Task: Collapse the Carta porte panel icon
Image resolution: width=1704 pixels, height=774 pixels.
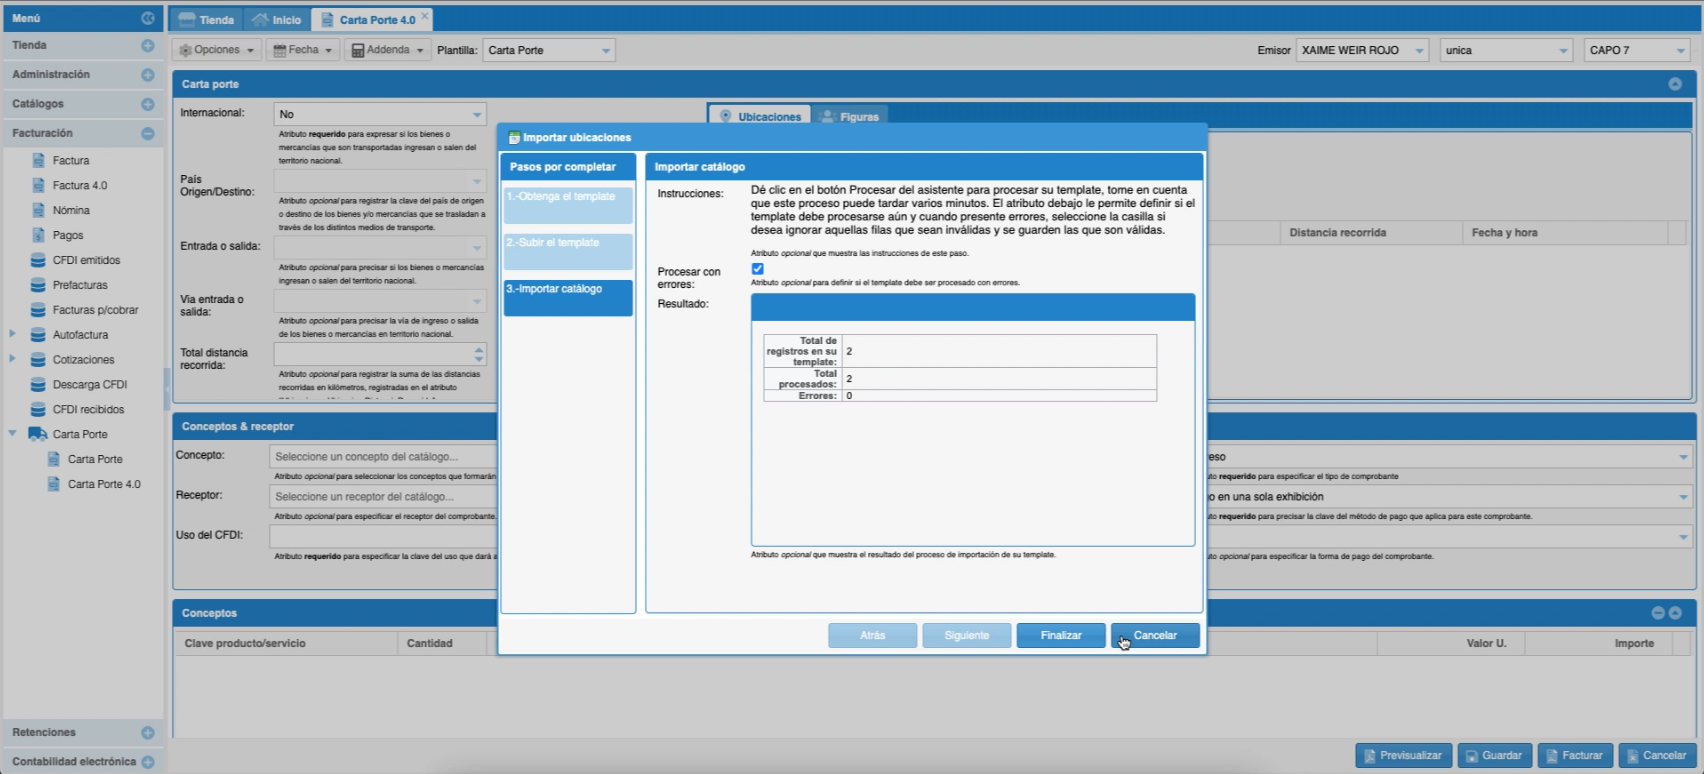Action: coord(1675,84)
